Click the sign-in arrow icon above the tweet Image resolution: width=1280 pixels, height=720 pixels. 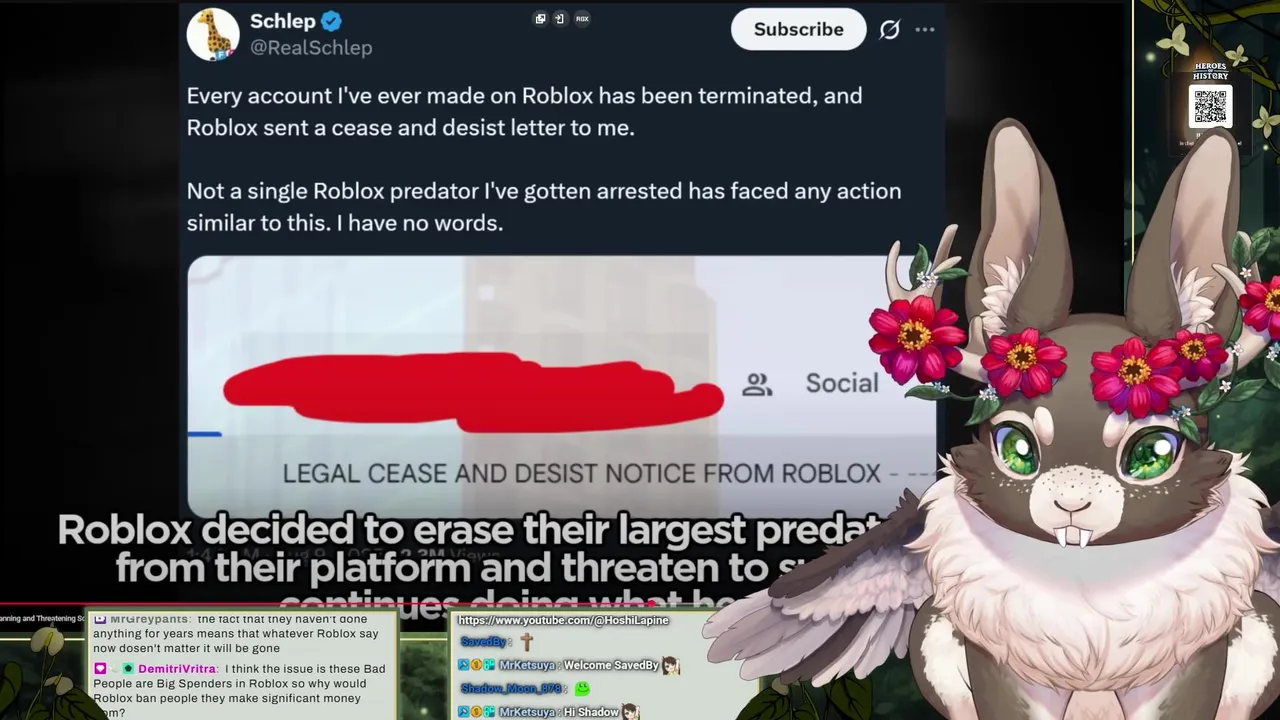pos(559,18)
